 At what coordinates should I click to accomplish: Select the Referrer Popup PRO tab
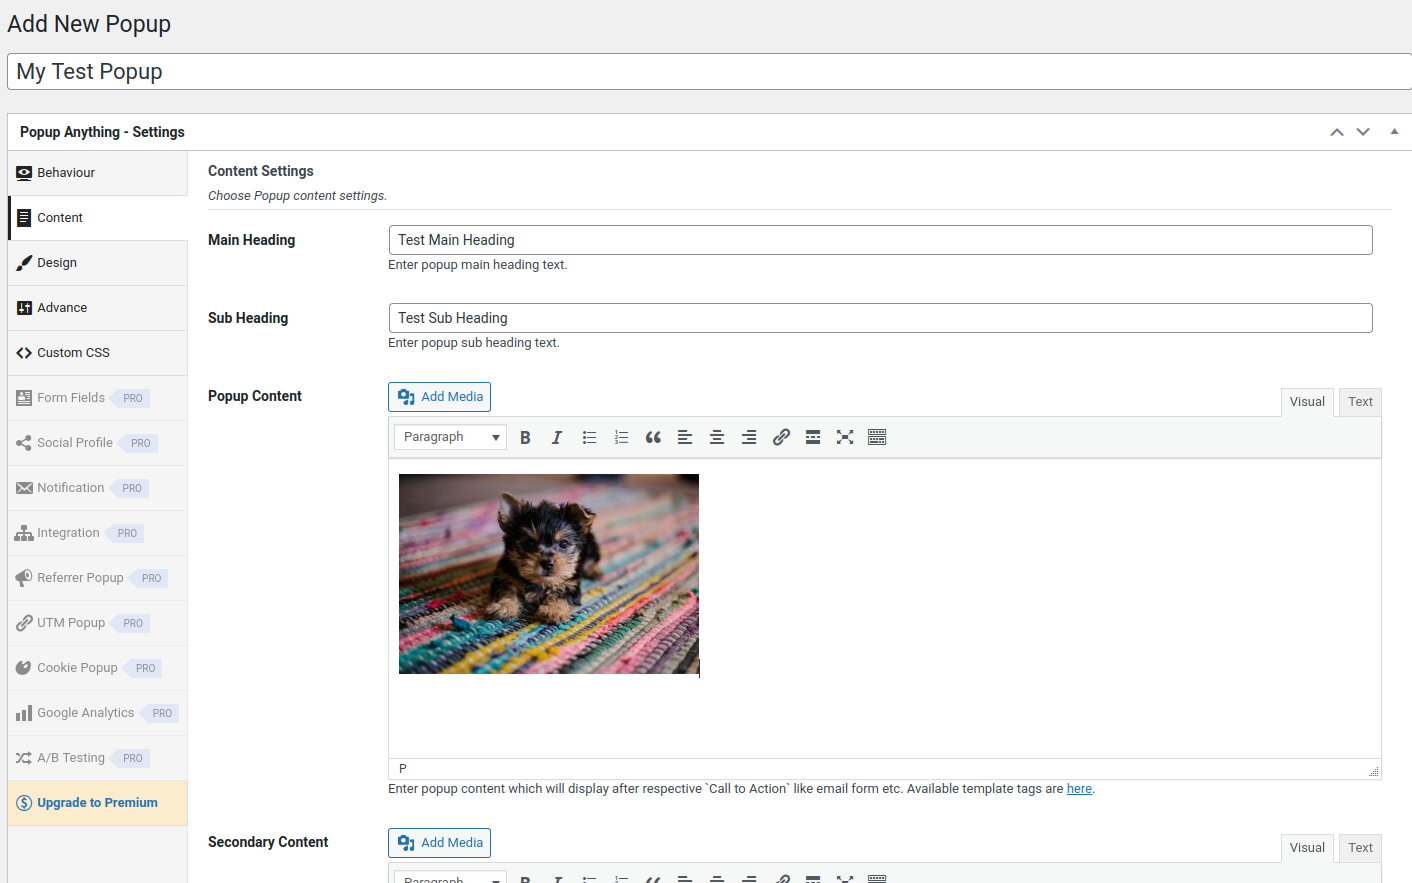click(98, 578)
